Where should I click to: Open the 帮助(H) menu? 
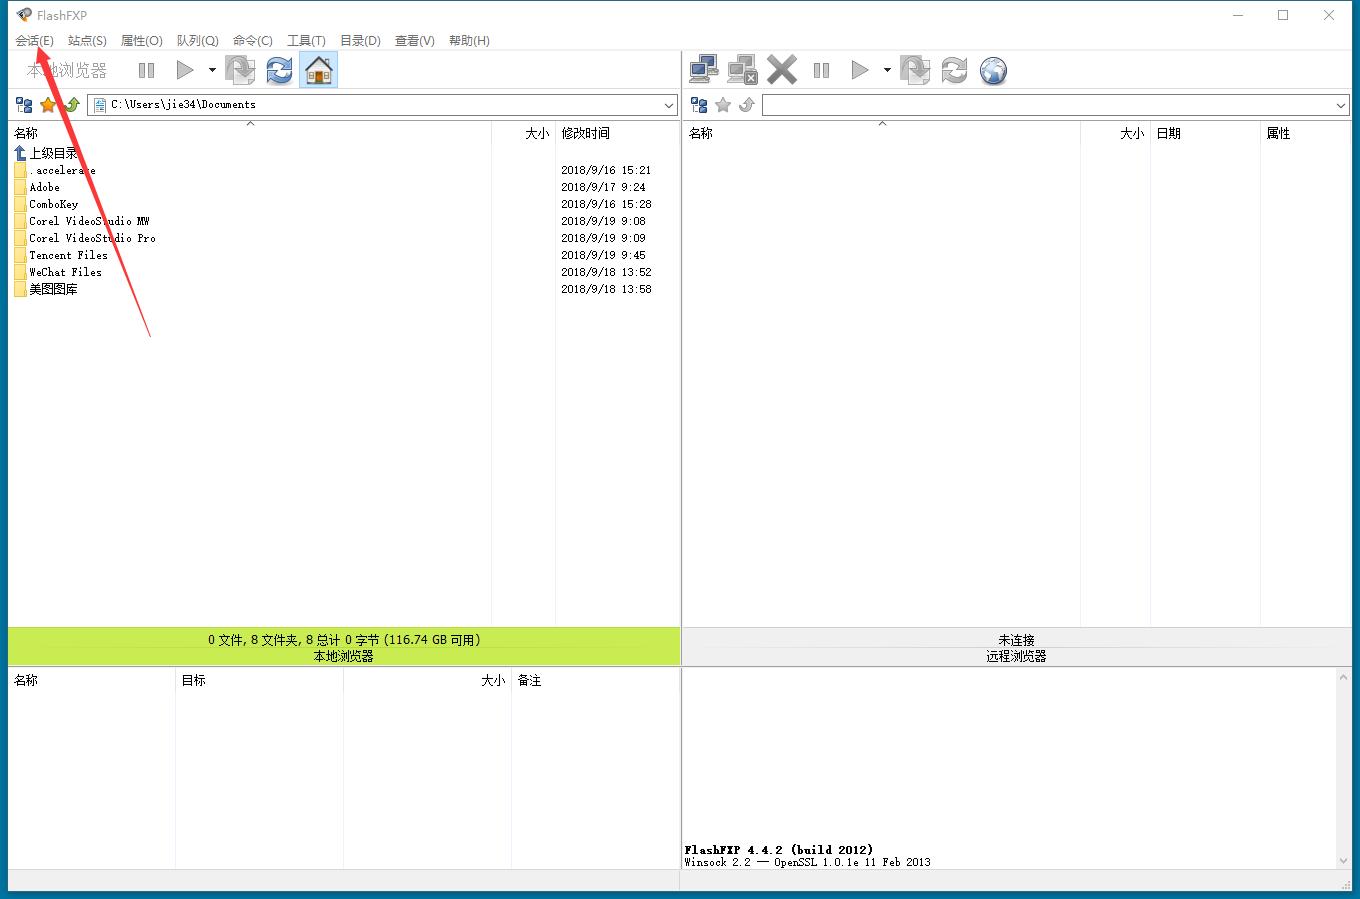469,41
